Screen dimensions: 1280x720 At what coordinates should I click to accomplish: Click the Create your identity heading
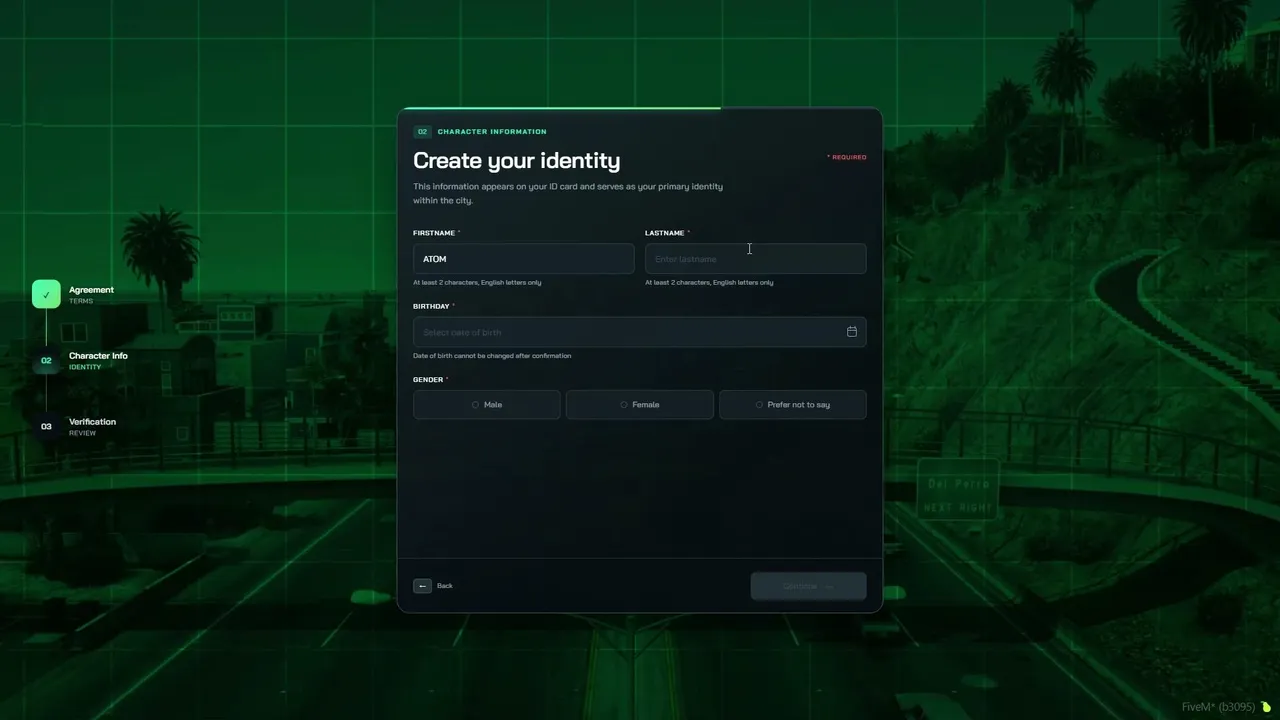click(516, 160)
